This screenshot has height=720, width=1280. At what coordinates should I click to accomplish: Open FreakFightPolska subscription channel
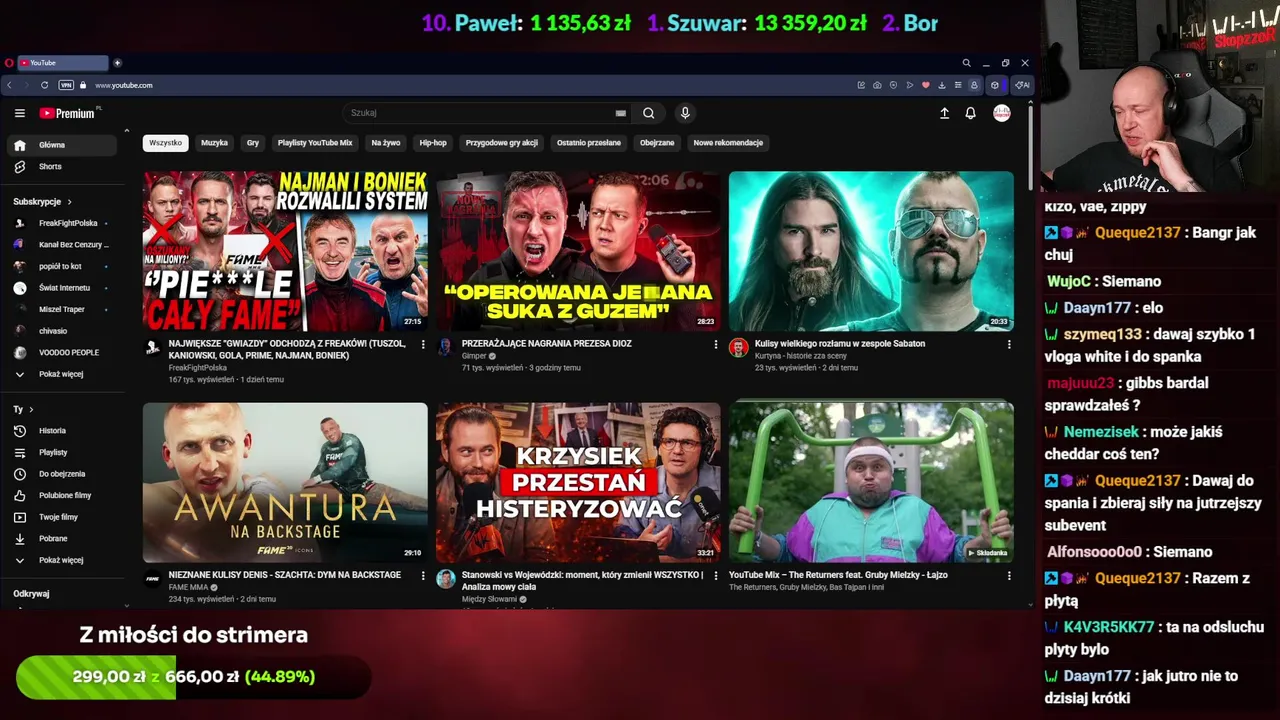64,223
